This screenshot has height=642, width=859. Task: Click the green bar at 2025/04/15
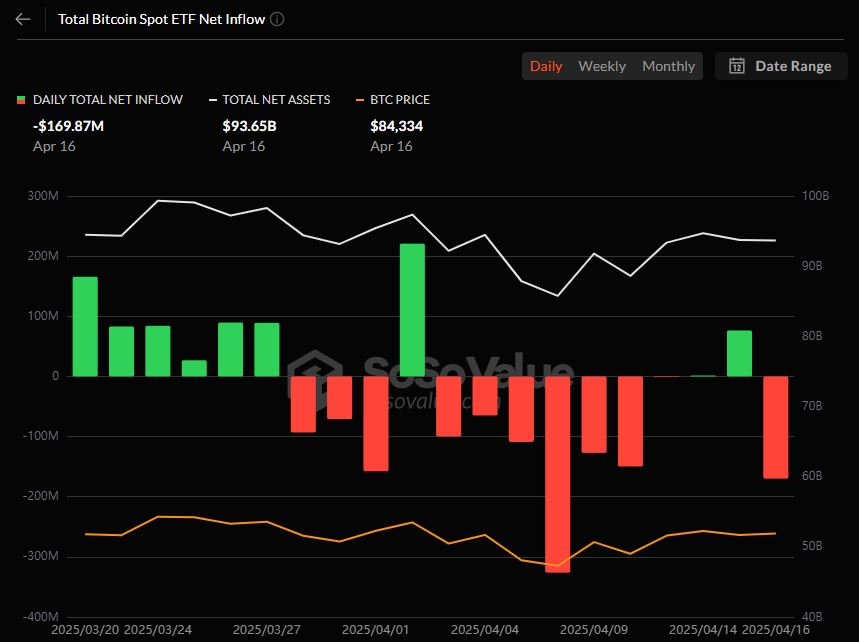[x=740, y=353]
